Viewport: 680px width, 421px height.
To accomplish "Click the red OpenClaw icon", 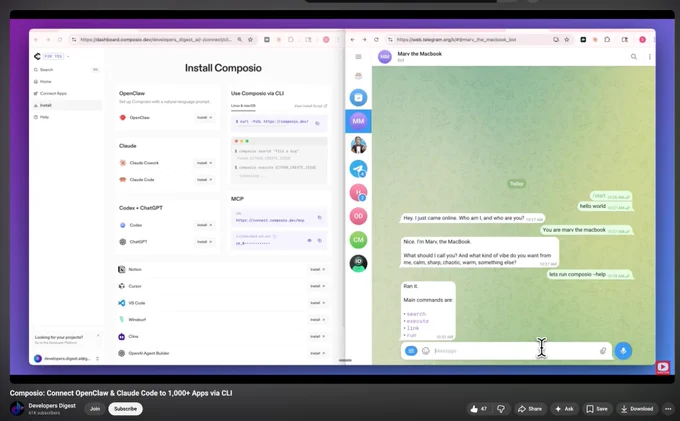I will click(123, 117).
